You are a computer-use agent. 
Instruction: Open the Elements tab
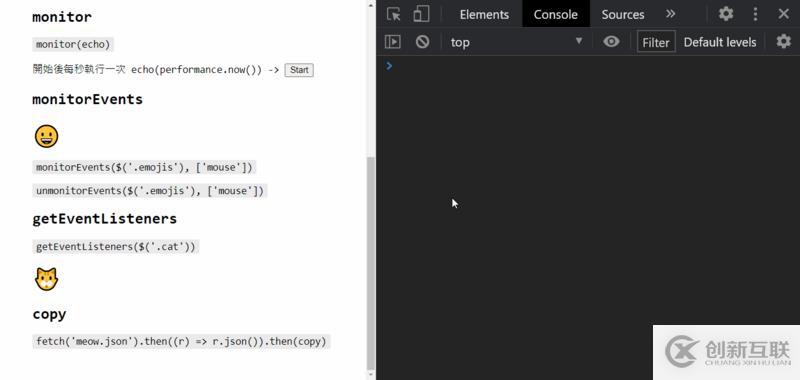point(484,14)
